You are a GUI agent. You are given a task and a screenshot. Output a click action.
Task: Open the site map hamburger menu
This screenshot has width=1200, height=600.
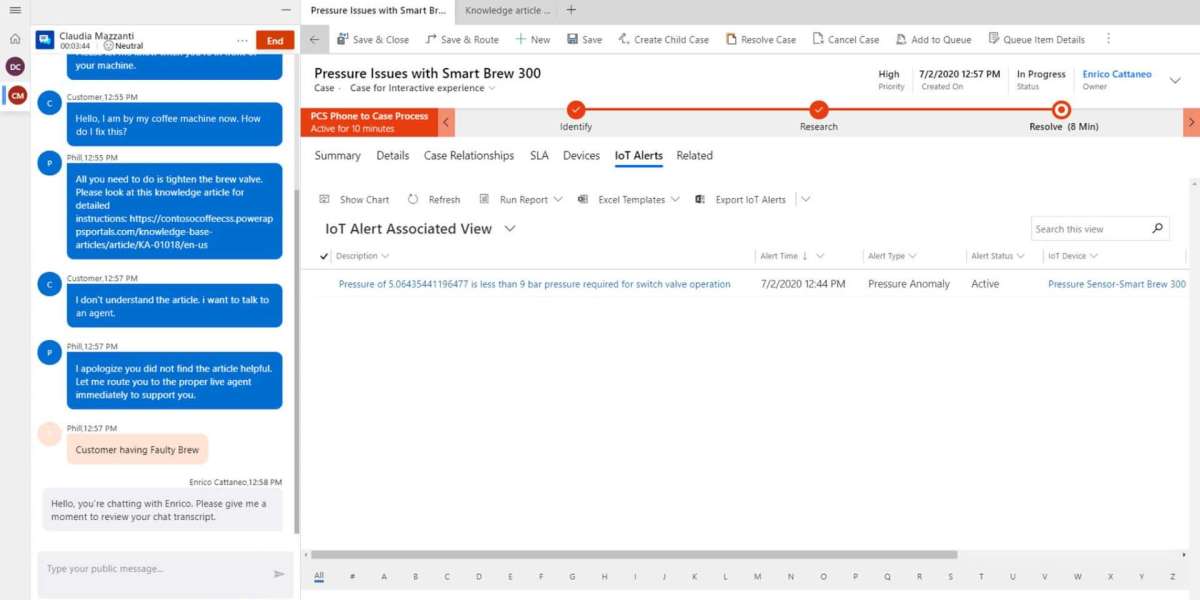[x=14, y=10]
